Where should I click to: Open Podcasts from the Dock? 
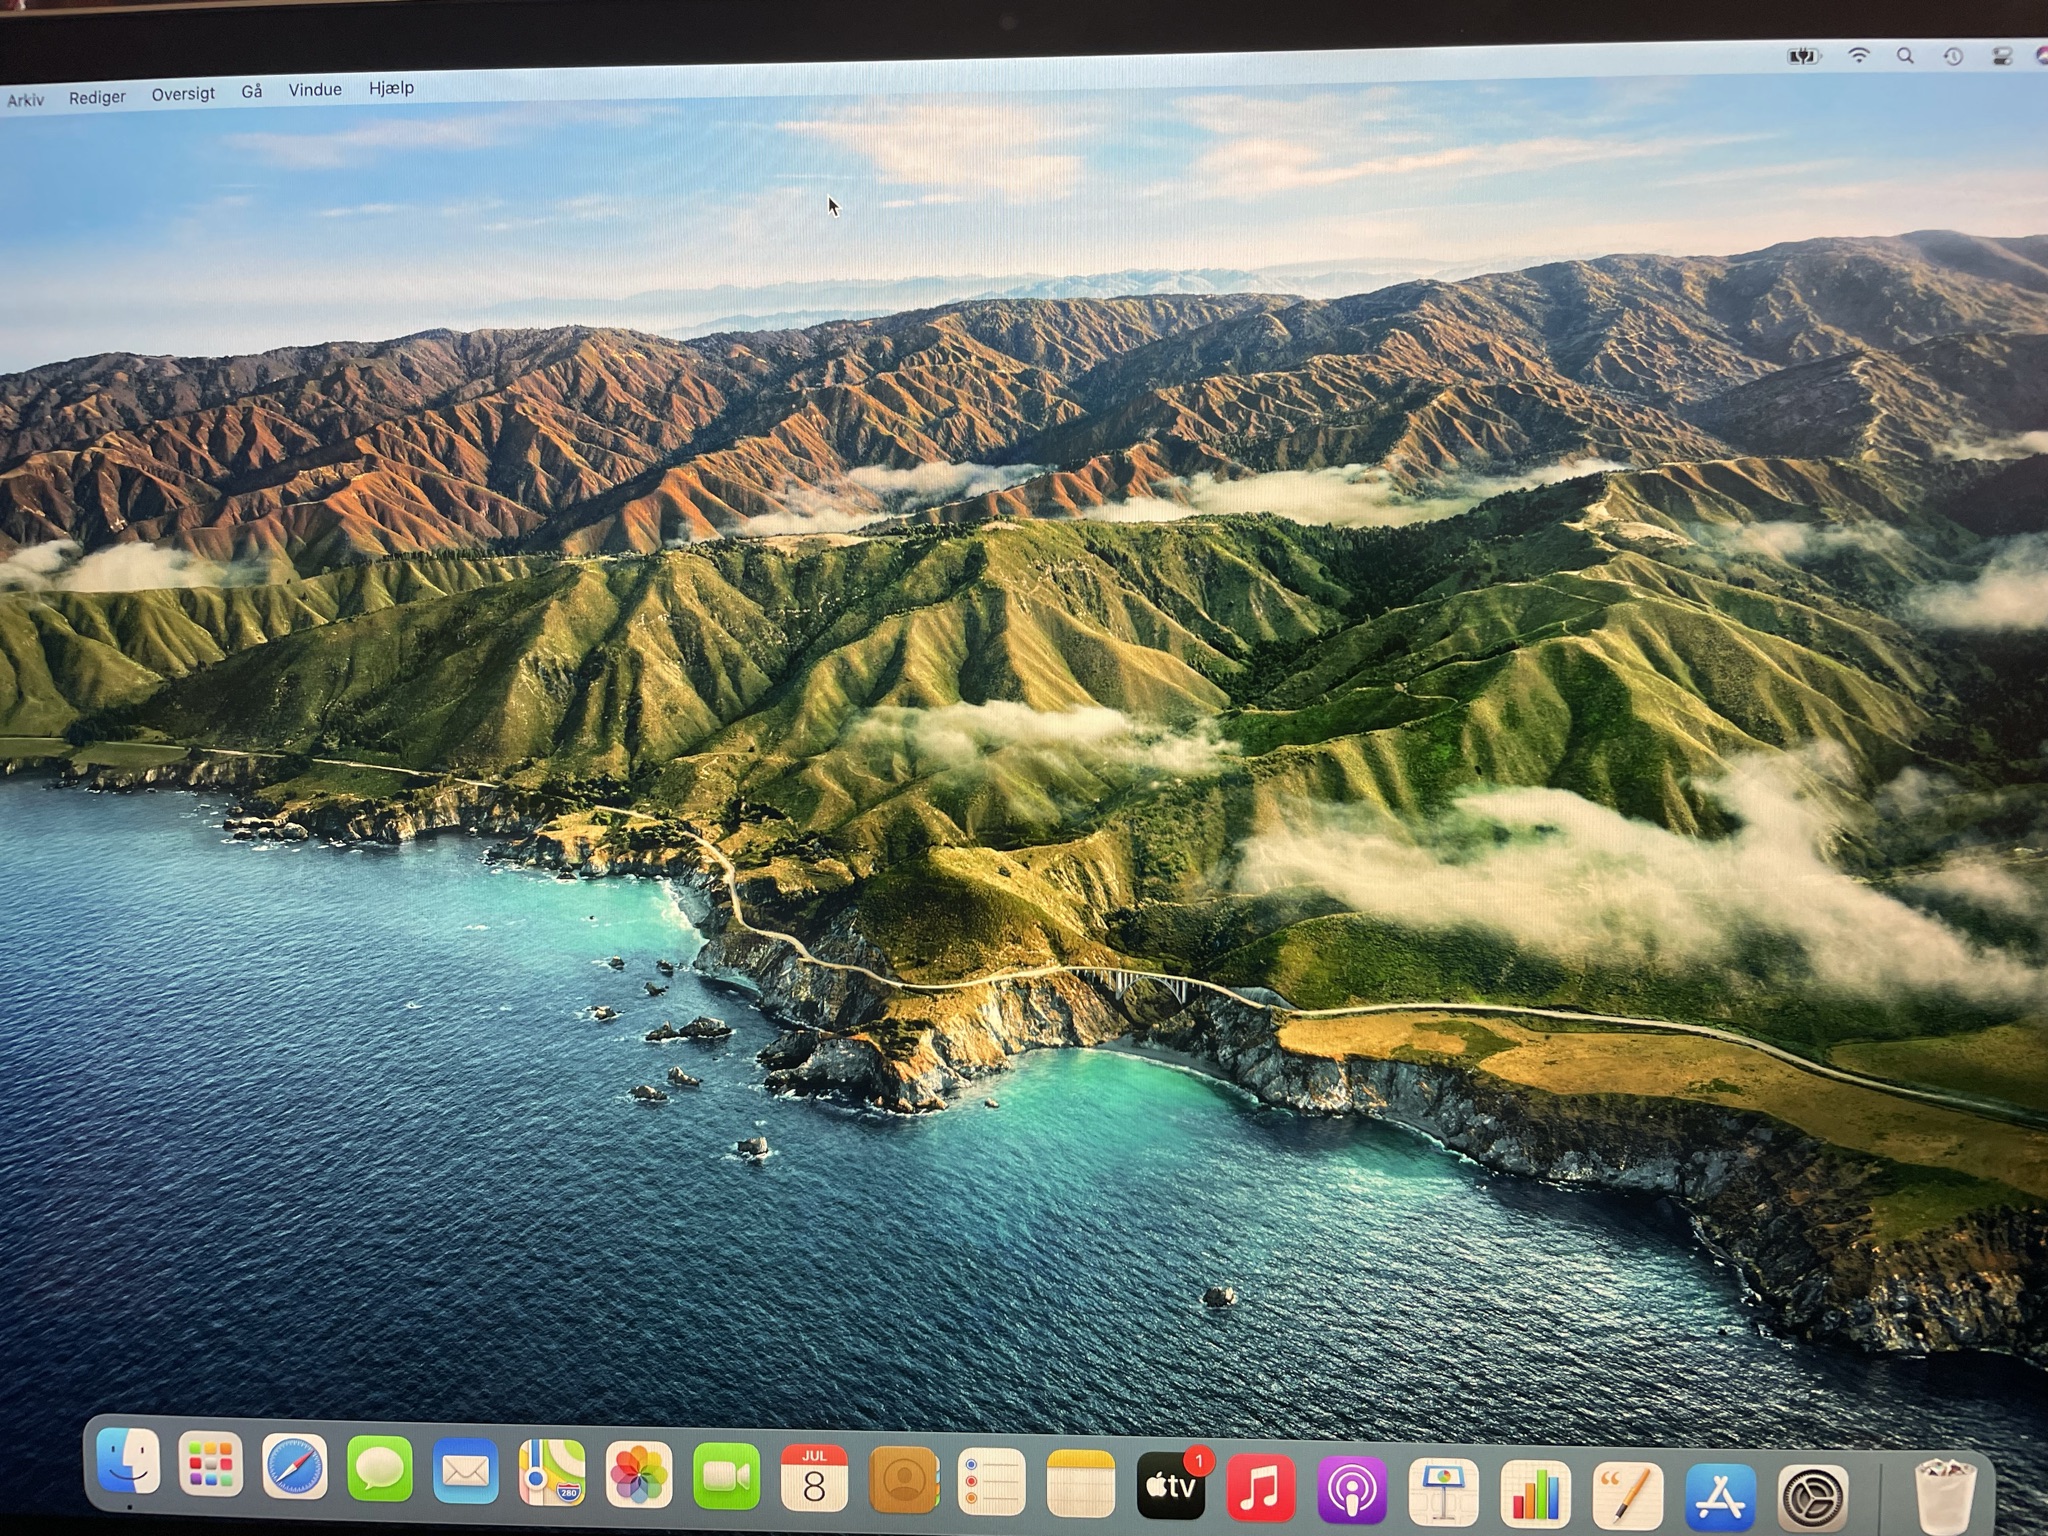click(1351, 1491)
